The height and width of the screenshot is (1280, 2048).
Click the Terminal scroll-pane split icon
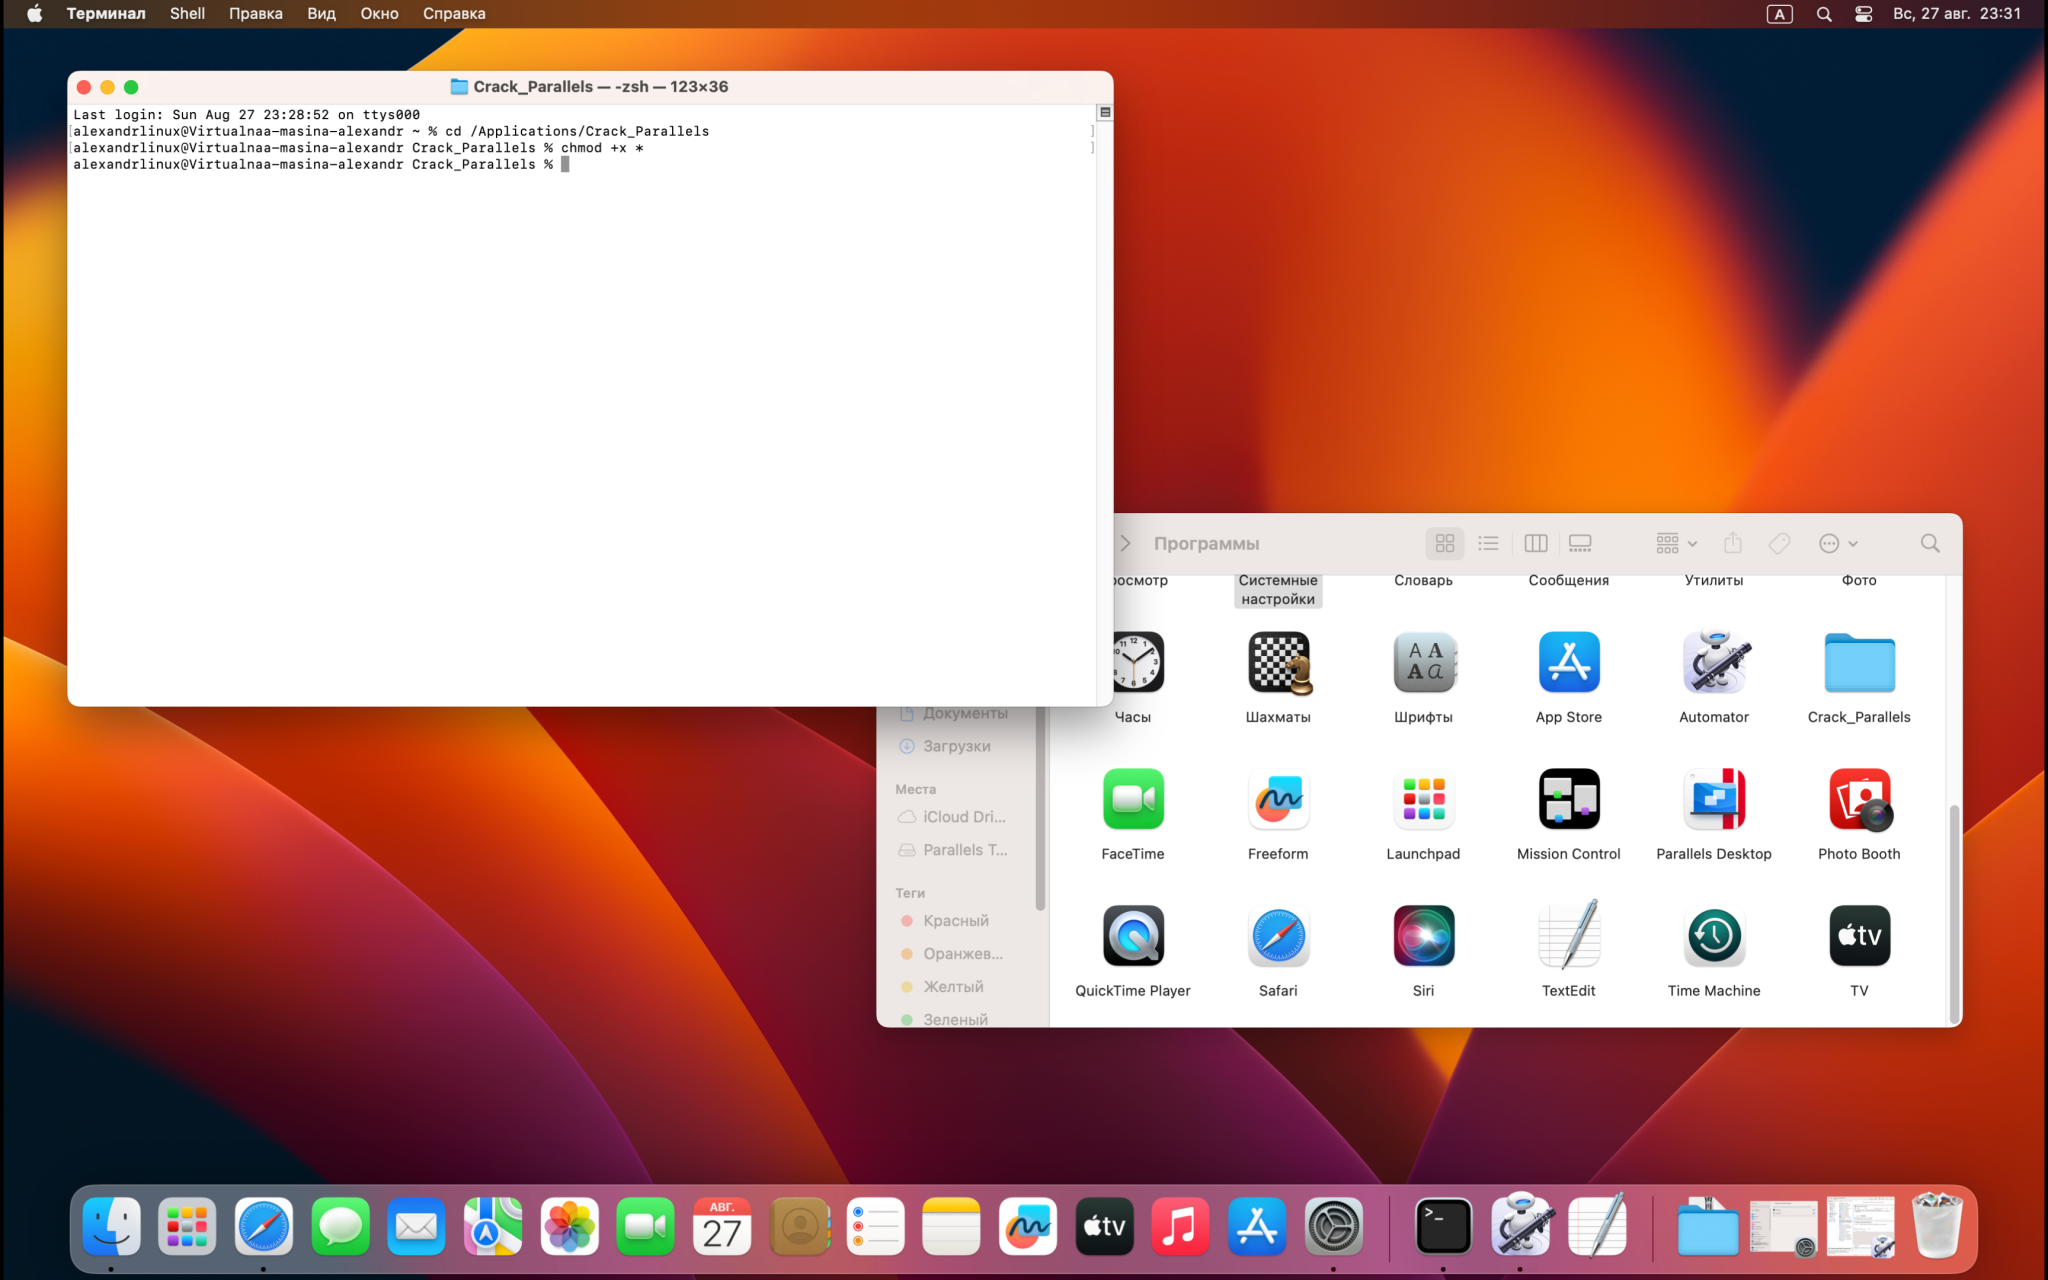coord(1105,112)
